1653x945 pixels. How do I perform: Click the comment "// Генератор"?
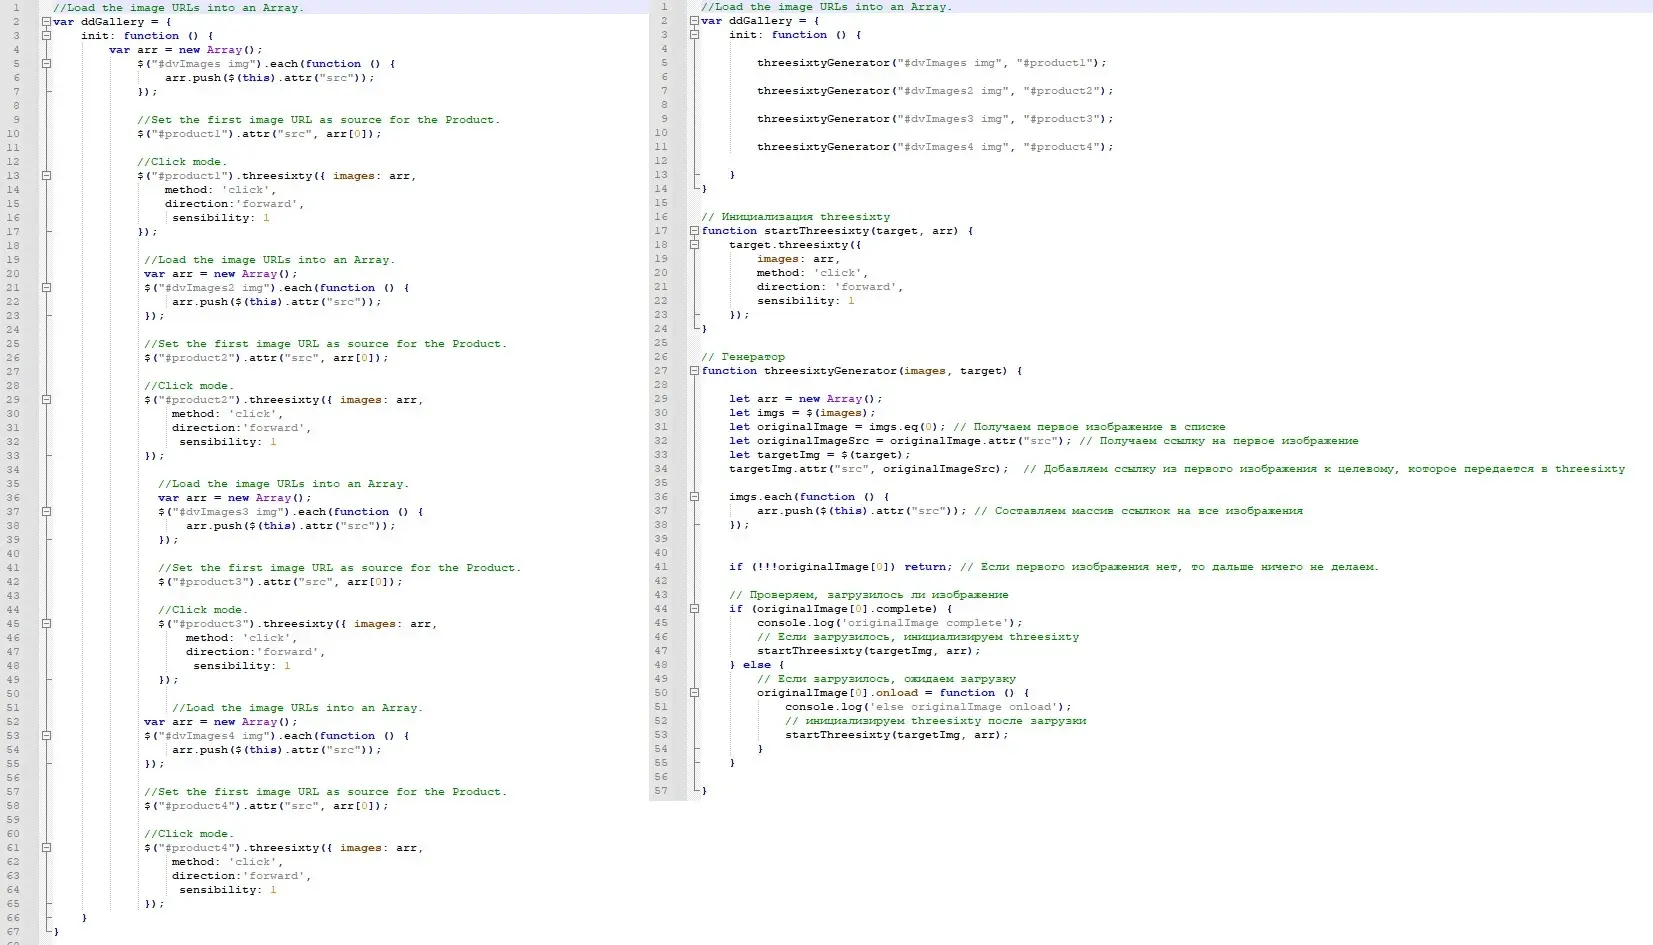click(743, 357)
